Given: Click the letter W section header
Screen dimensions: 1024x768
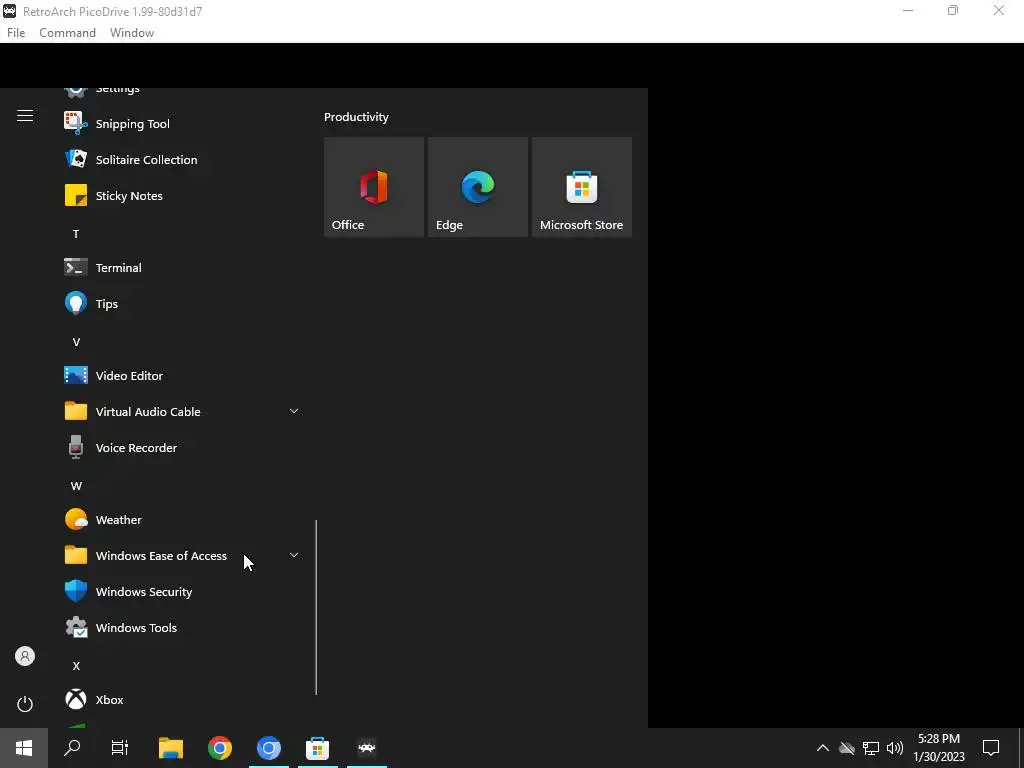Looking at the screenshot, I should pos(76,485).
